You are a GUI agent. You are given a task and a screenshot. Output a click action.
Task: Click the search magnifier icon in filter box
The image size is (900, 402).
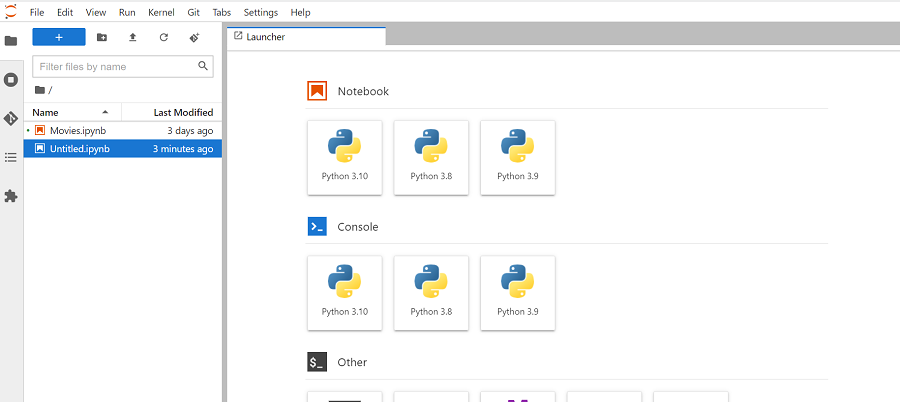click(x=203, y=66)
